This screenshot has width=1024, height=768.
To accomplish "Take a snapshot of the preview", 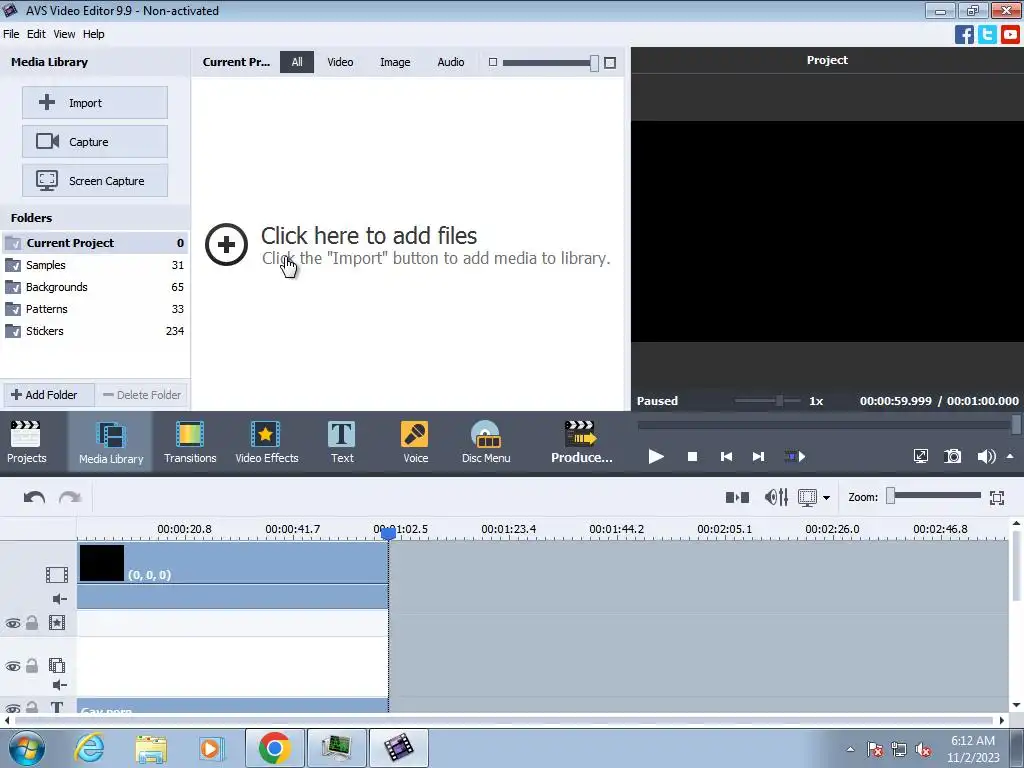I will (x=953, y=456).
